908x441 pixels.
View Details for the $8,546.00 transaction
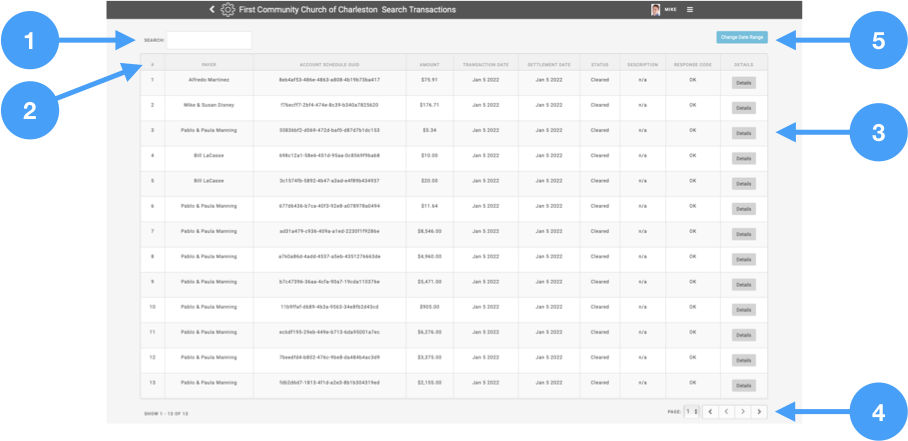743,234
